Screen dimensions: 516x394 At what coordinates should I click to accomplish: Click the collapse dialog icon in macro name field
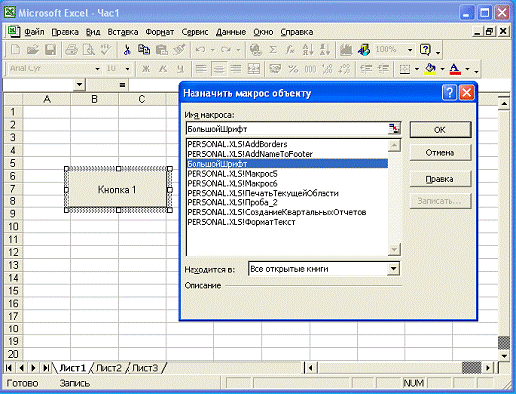(394, 129)
